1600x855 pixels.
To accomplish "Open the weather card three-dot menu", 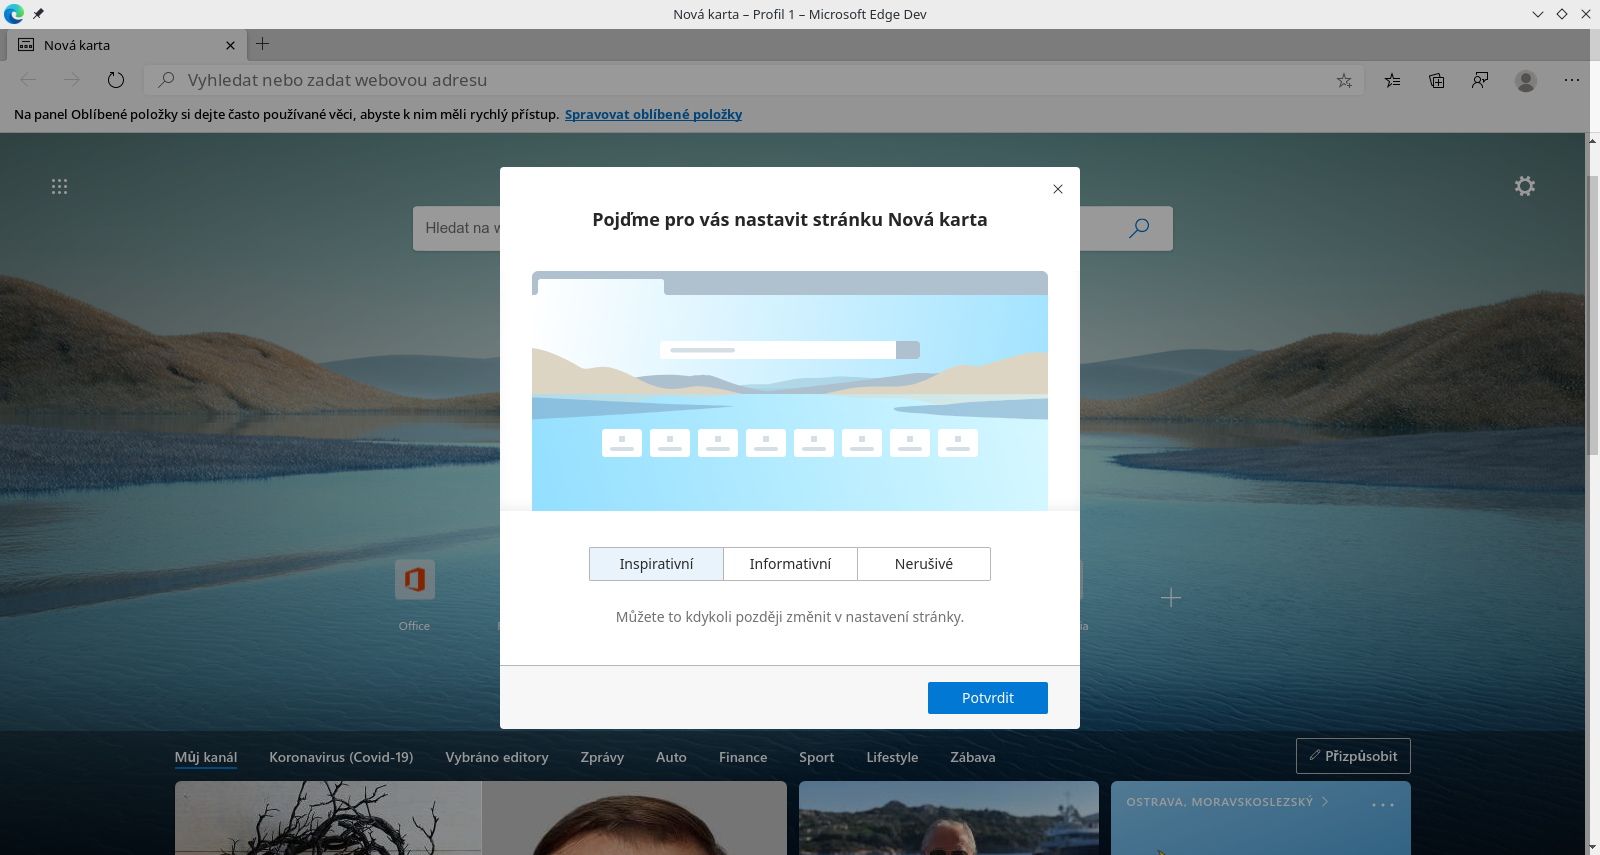I will pos(1382,805).
